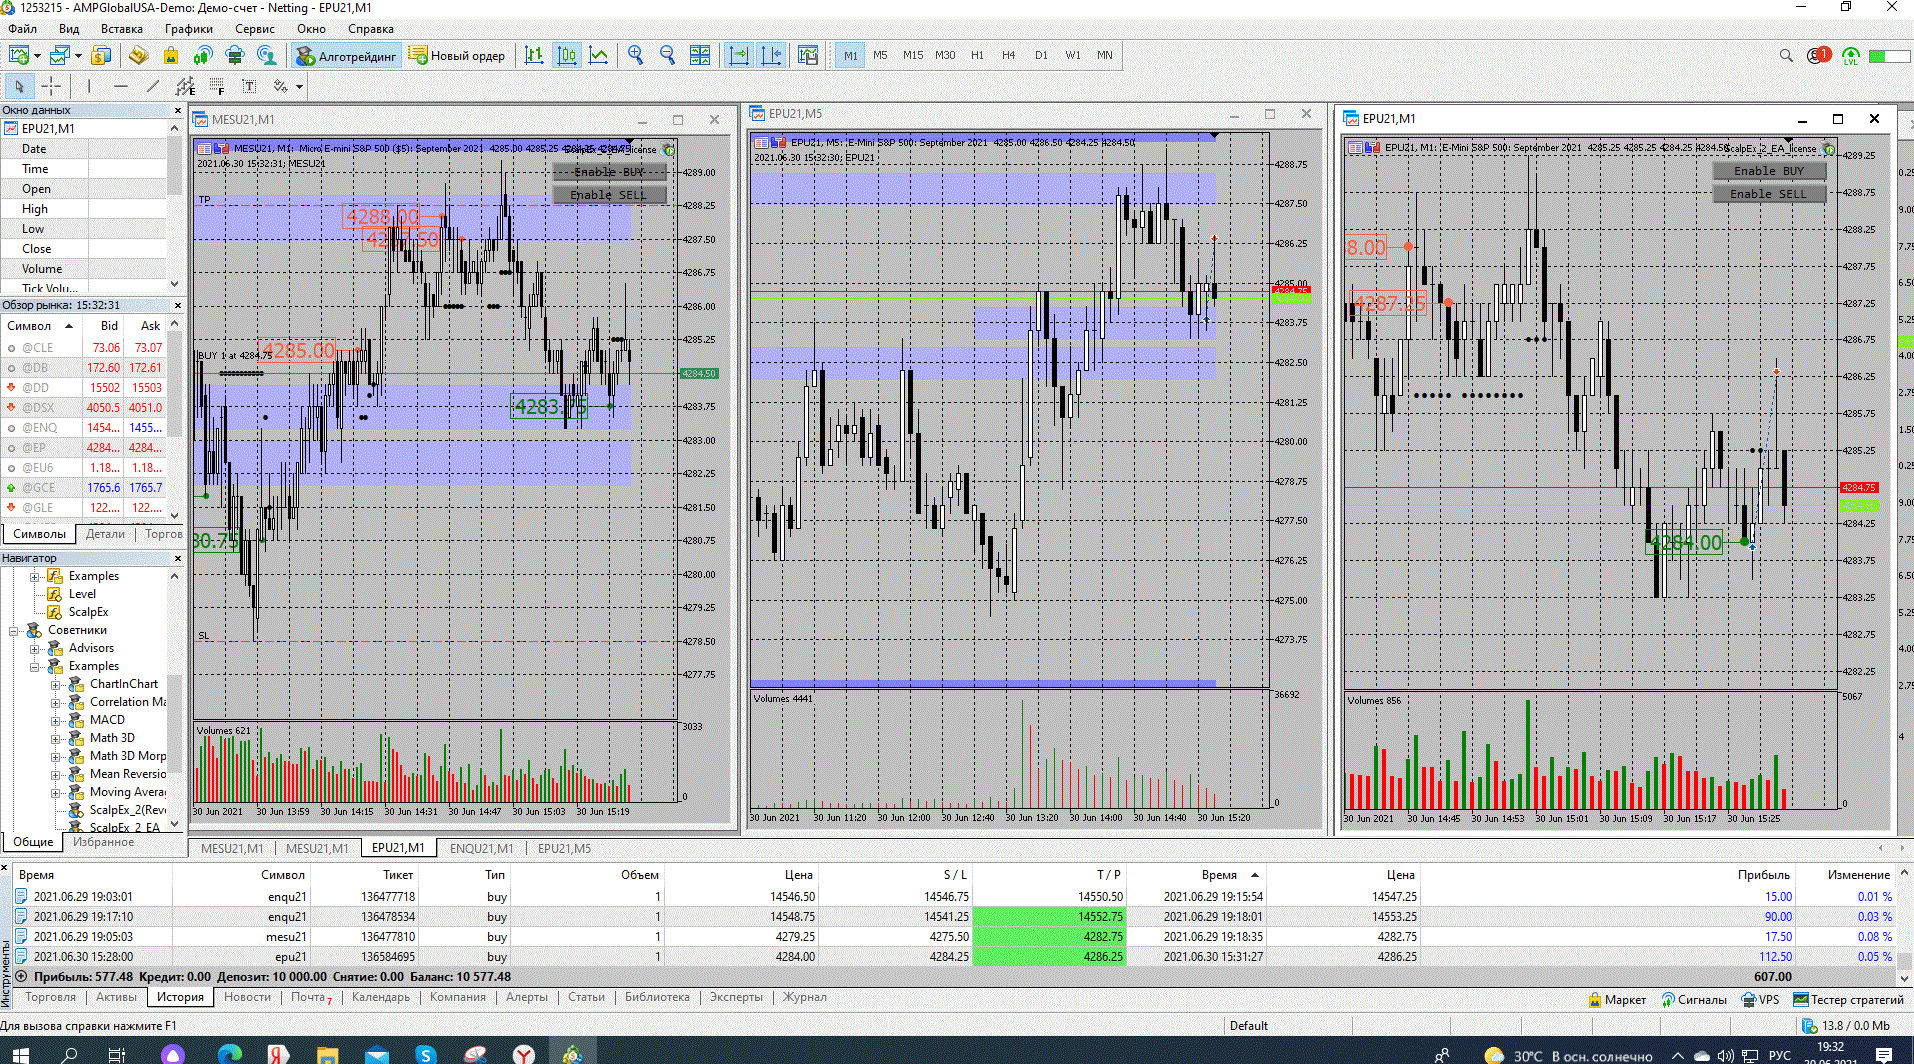1914x1064 pixels.
Task: Expand the MACD folder in Navigator
Action: pyautogui.click(x=56, y=720)
